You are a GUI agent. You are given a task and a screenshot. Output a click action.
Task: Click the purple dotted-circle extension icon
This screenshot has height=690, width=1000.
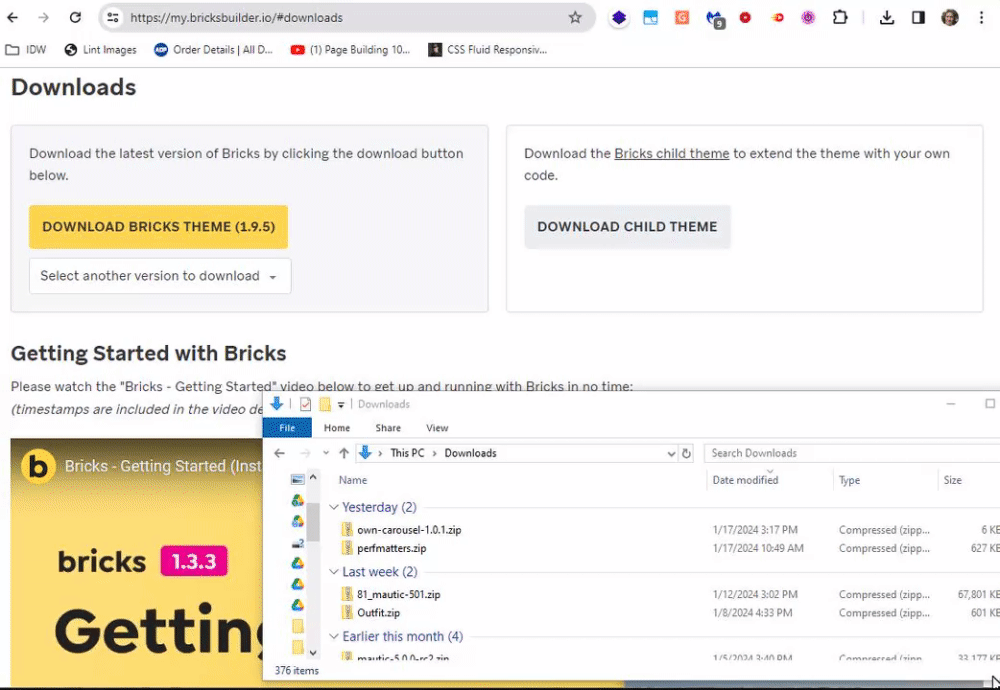[x=808, y=18]
